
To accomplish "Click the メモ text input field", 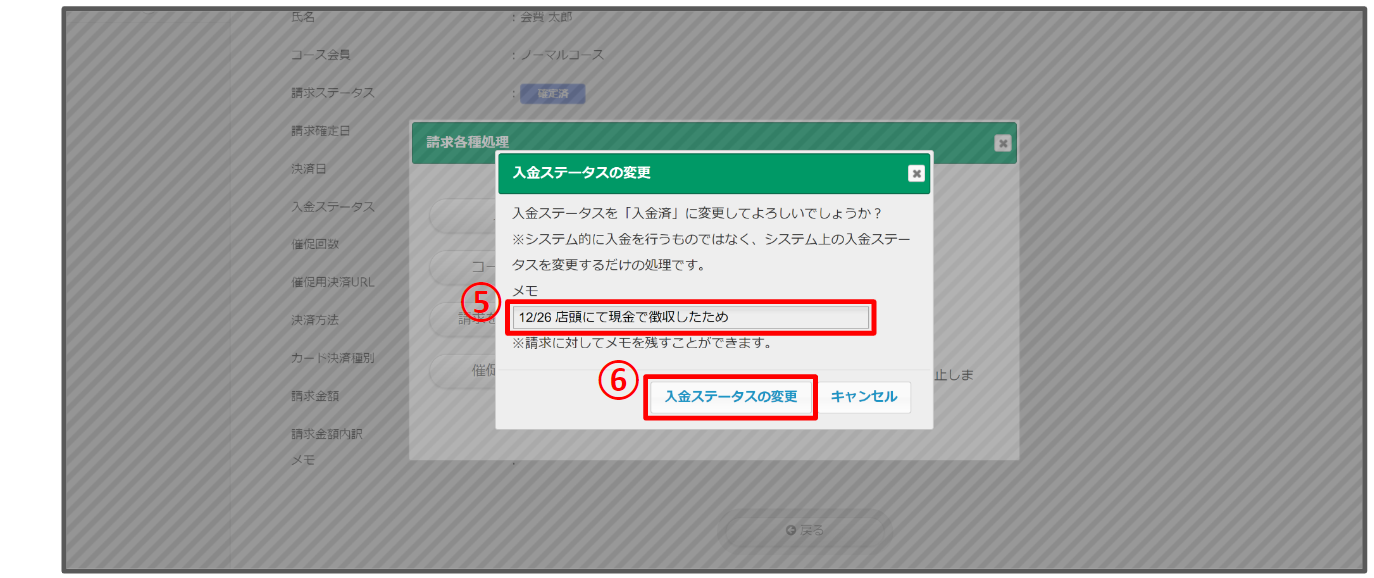I will (x=690, y=317).
